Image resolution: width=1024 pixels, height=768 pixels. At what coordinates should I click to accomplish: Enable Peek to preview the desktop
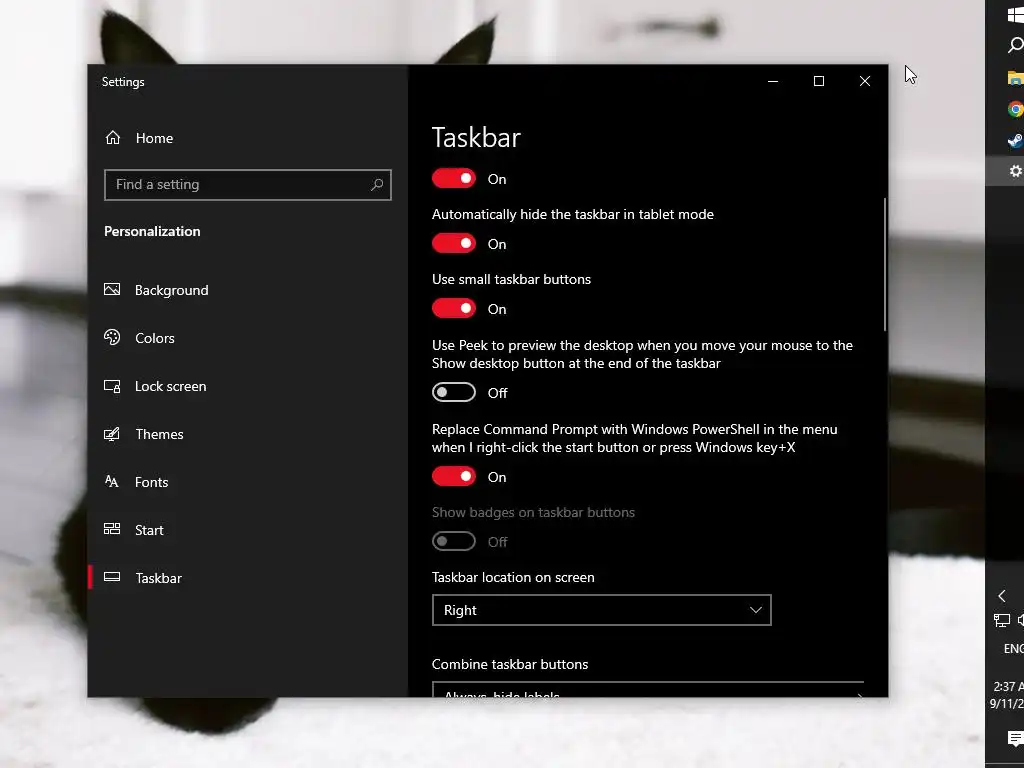[454, 392]
